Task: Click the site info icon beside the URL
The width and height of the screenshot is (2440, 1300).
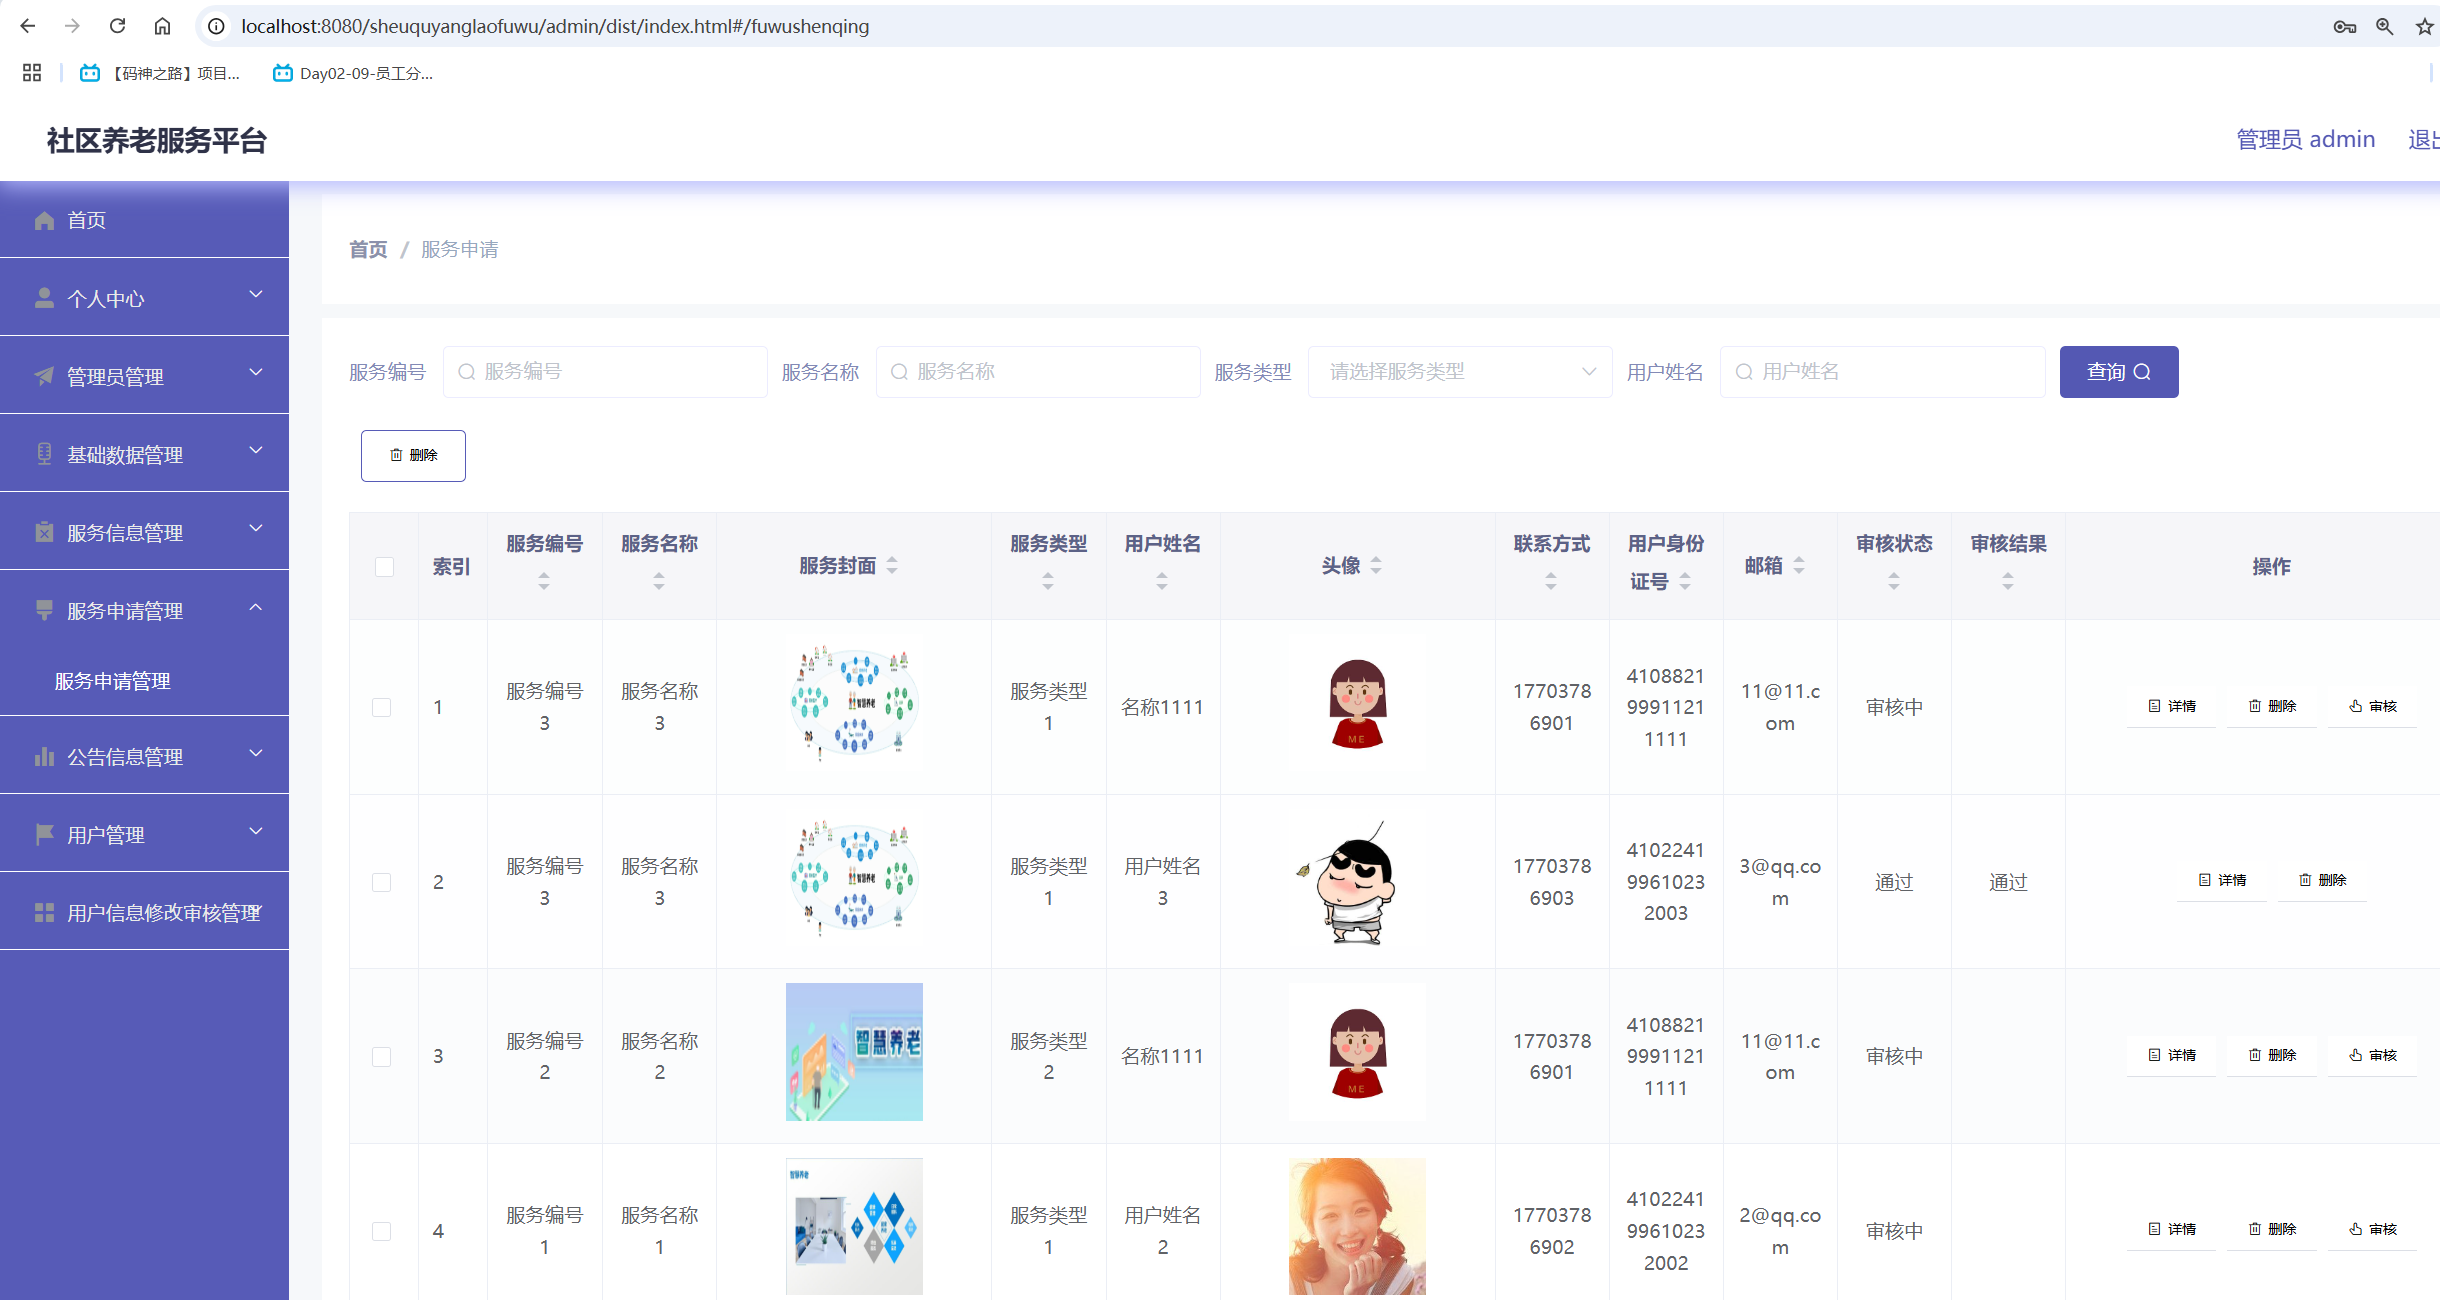Action: [216, 26]
